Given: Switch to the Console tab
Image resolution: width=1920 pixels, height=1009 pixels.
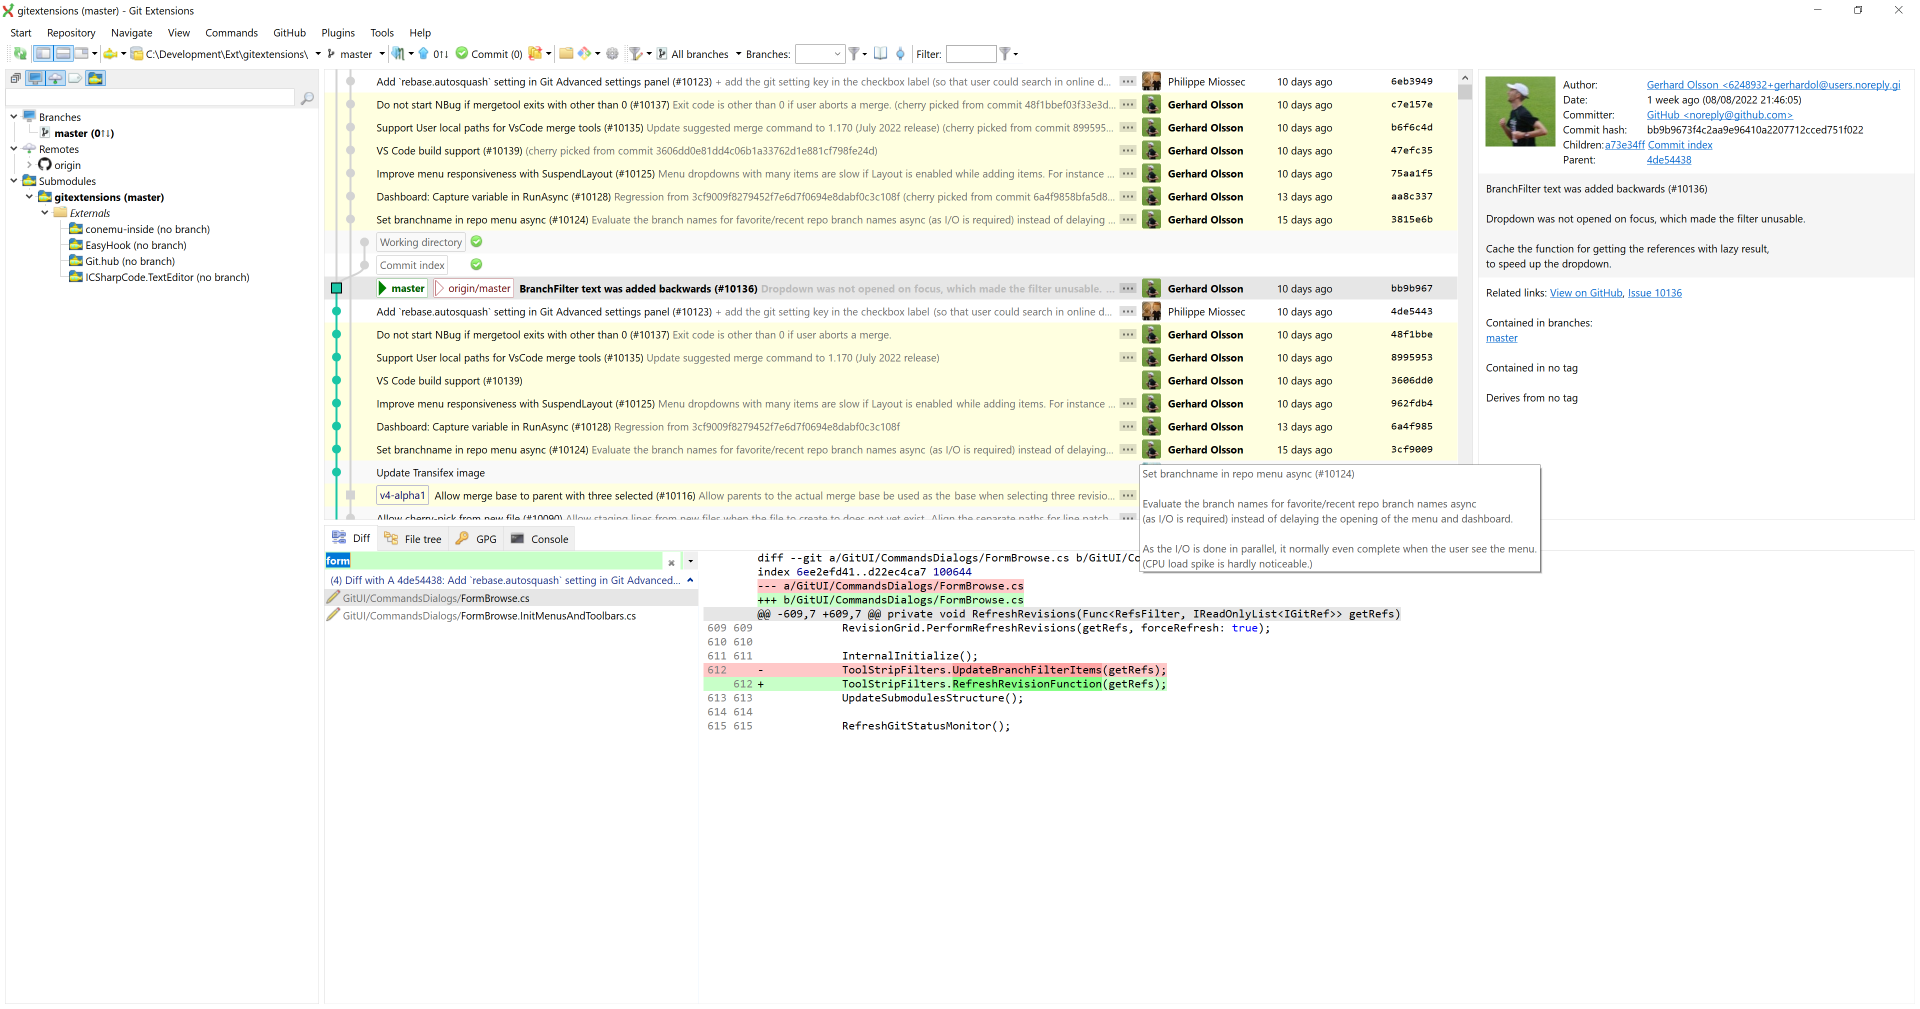Looking at the screenshot, I should (548, 538).
